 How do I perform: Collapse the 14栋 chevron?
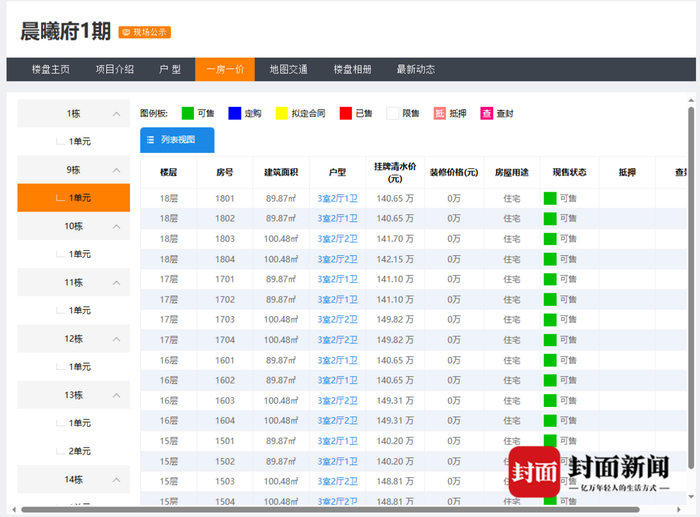pos(117,480)
